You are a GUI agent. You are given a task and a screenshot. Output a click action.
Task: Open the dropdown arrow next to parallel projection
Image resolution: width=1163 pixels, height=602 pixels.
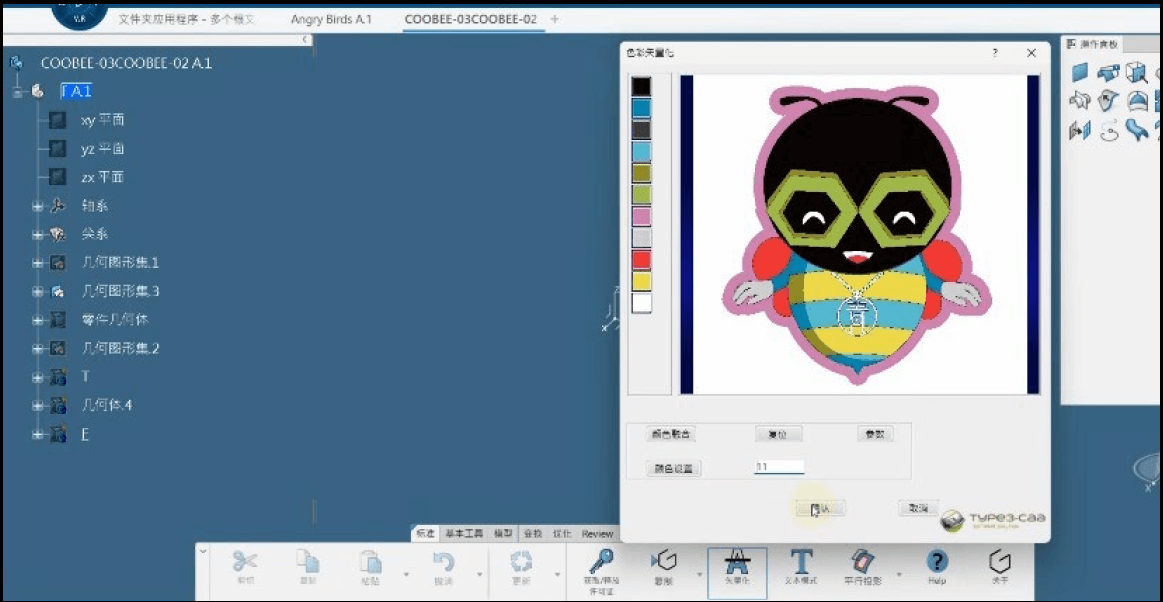pyautogui.click(x=900, y=574)
